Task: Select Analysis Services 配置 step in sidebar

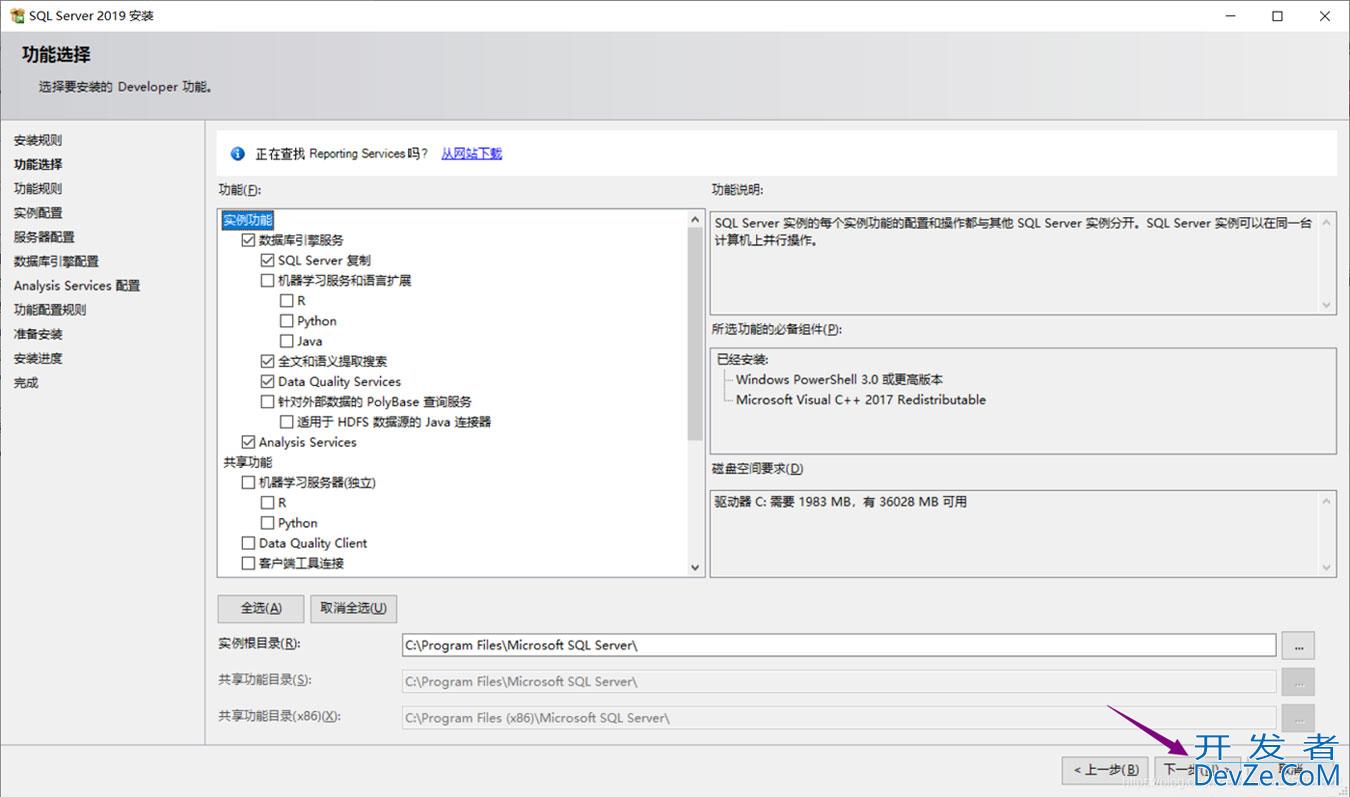Action: click(77, 286)
